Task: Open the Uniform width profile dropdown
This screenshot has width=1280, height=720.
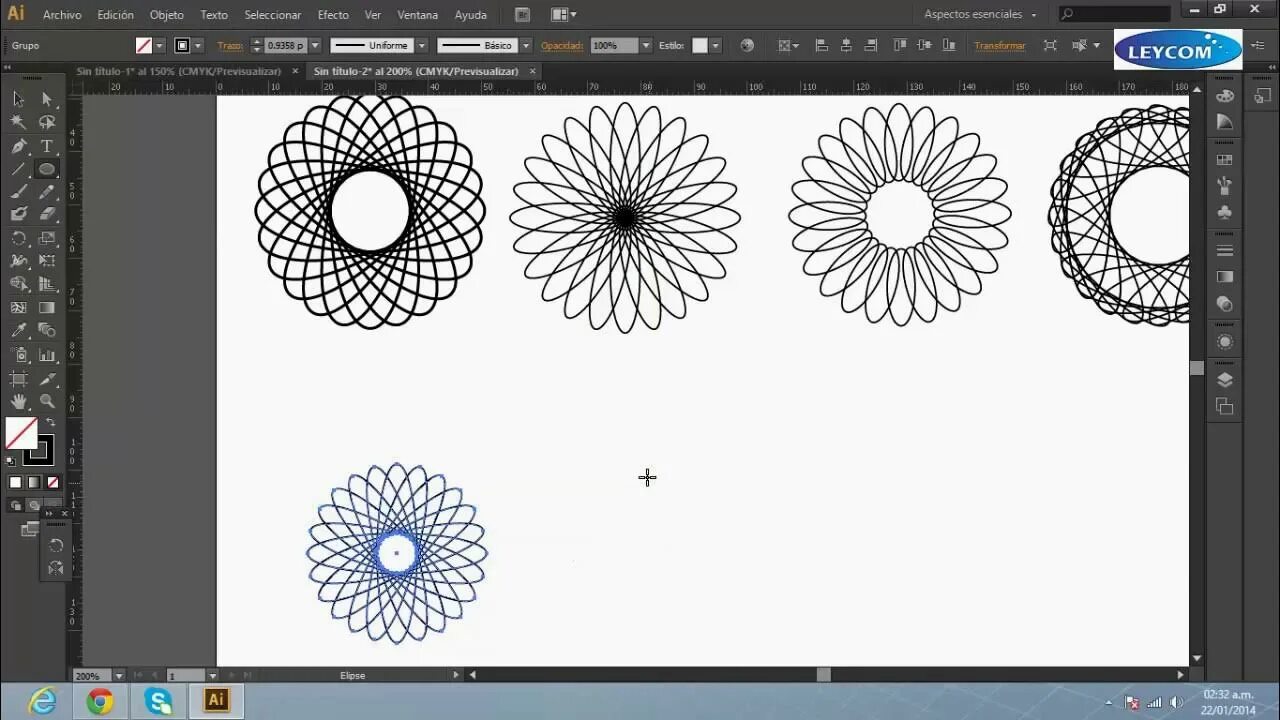Action: tap(421, 45)
